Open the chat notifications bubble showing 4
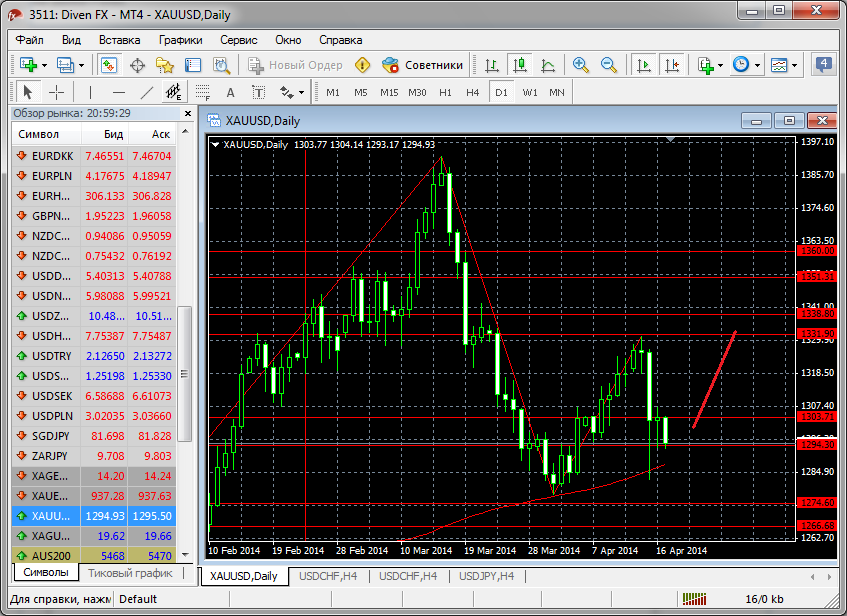The image size is (847, 616). [x=823, y=65]
